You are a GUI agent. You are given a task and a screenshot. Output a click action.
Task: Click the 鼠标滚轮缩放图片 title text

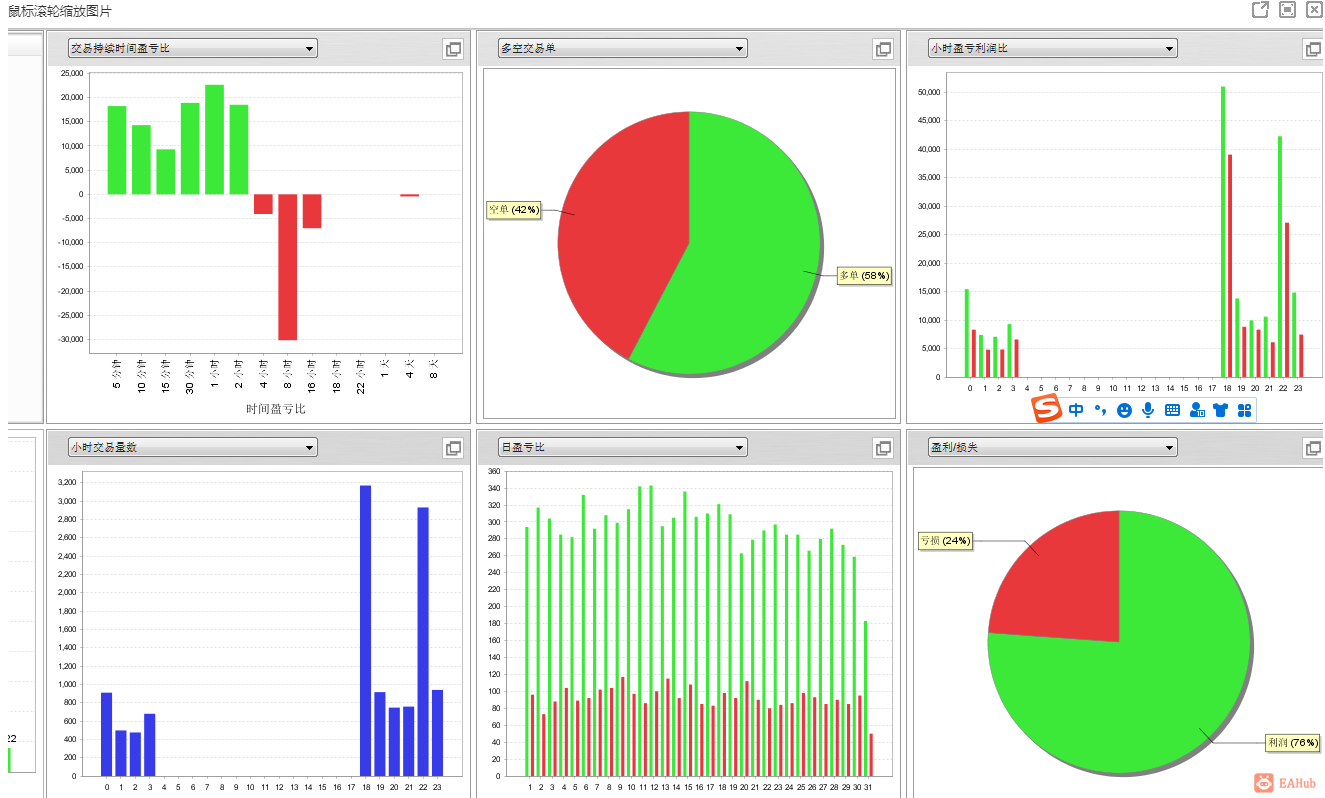coord(60,11)
